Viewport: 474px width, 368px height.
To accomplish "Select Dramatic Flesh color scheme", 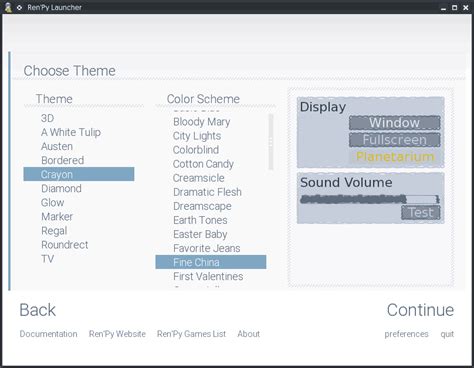I will click(207, 192).
